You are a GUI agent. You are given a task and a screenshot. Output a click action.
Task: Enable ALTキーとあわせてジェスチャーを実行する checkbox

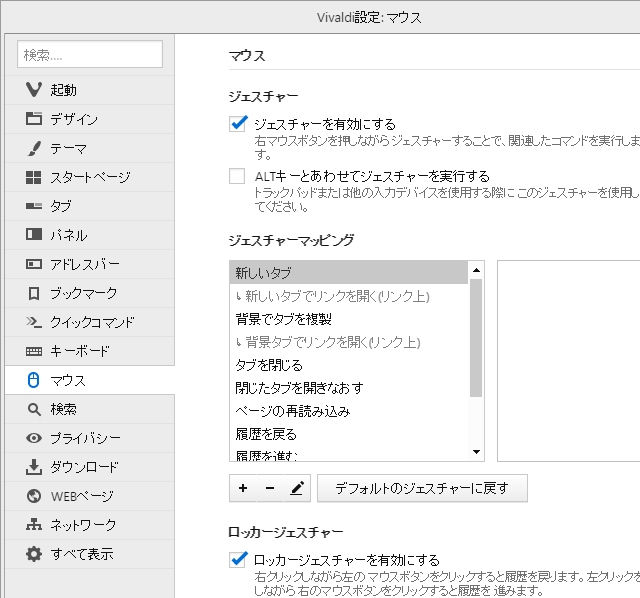click(x=237, y=176)
